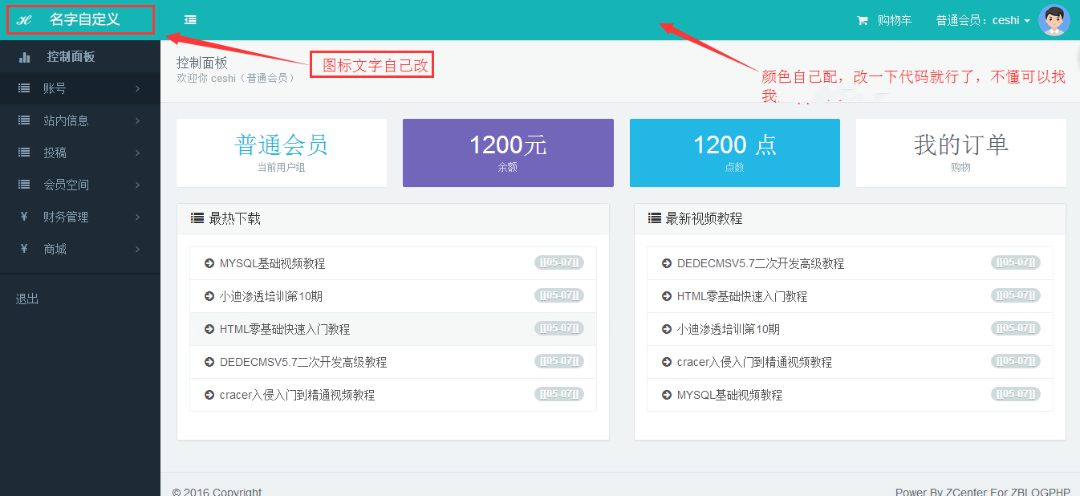Click the user avatar picture

pyautogui.click(x=1054, y=20)
